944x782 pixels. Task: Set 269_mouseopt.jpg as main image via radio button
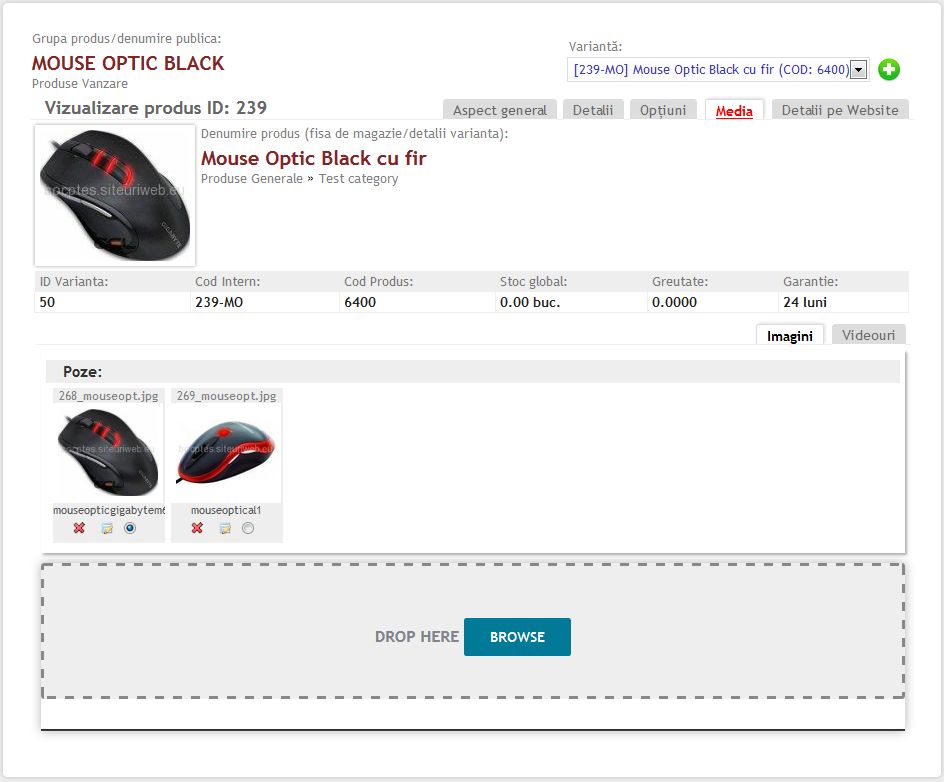click(x=248, y=528)
